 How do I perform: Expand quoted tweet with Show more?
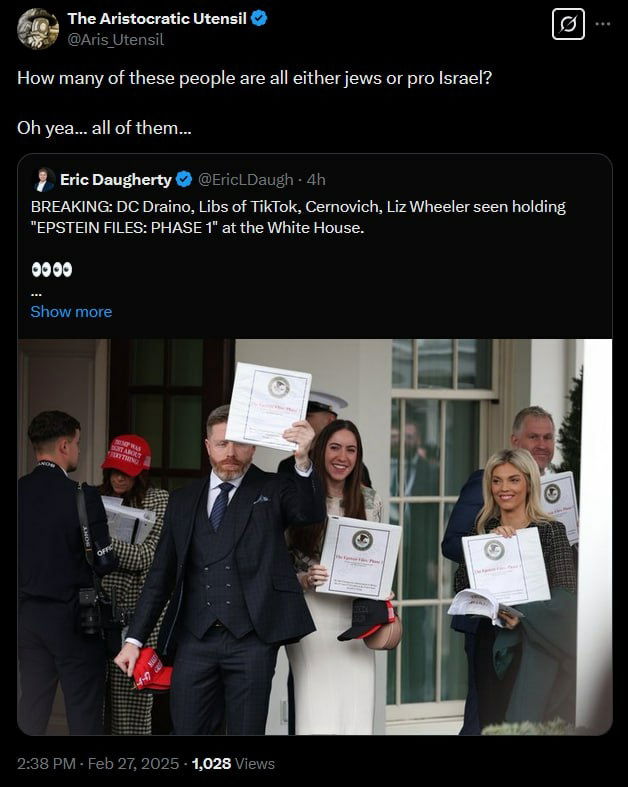[71, 312]
